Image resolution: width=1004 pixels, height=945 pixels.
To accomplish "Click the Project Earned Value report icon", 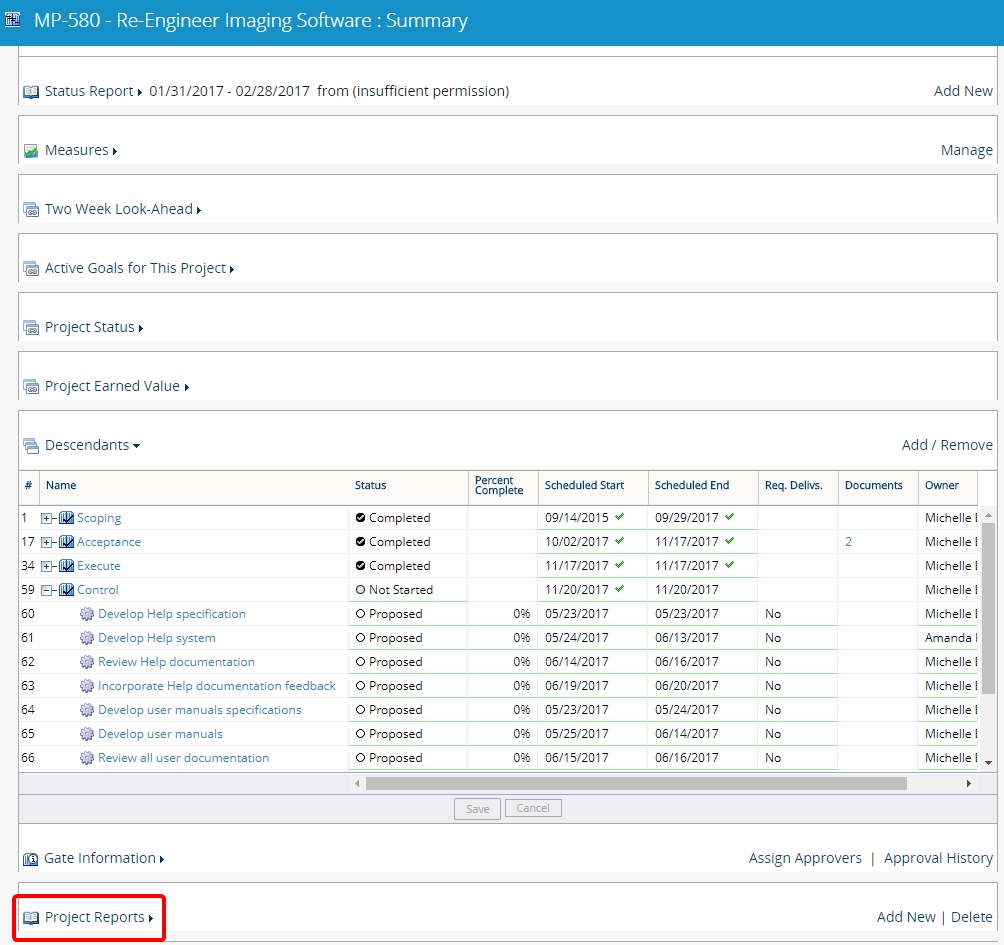I will [29, 386].
